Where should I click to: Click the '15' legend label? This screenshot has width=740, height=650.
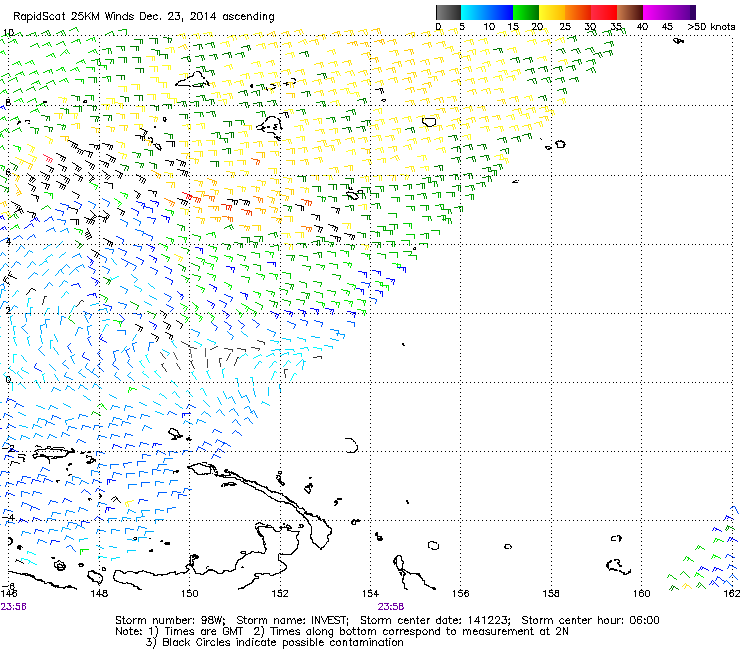(x=513, y=27)
